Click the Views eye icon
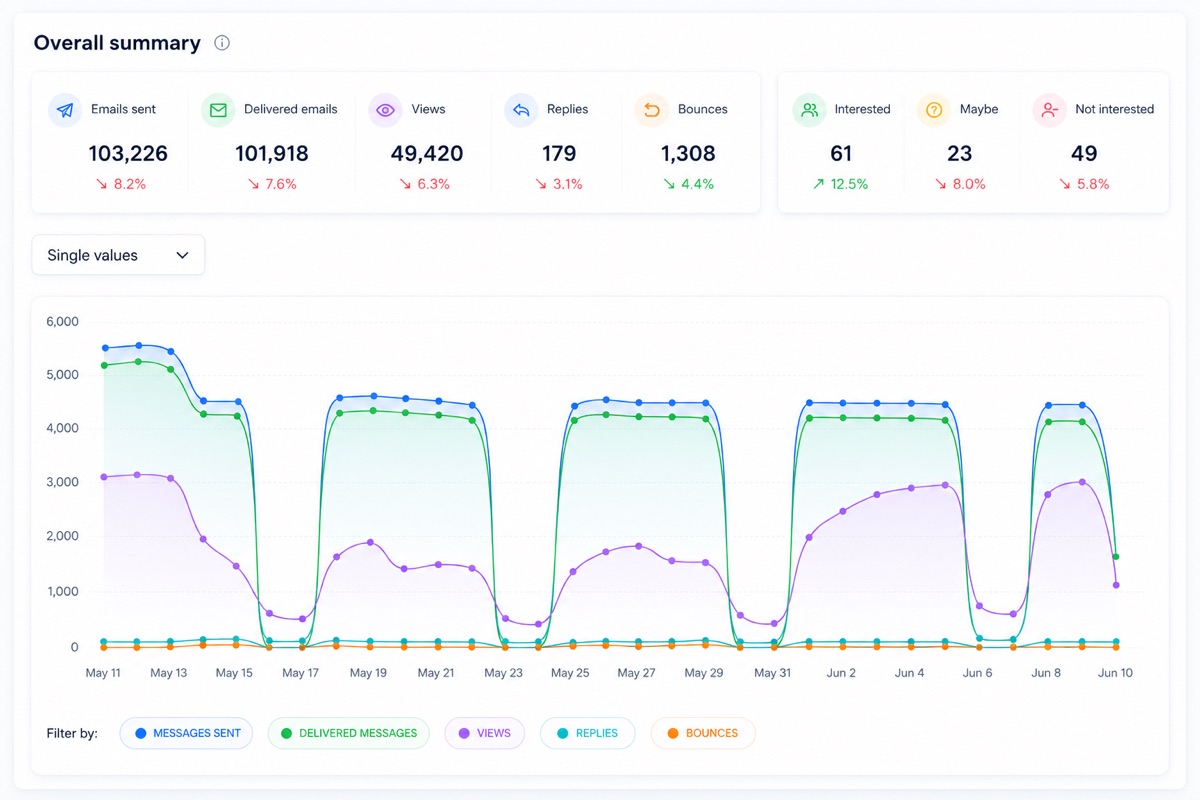1200x800 pixels. tap(385, 110)
